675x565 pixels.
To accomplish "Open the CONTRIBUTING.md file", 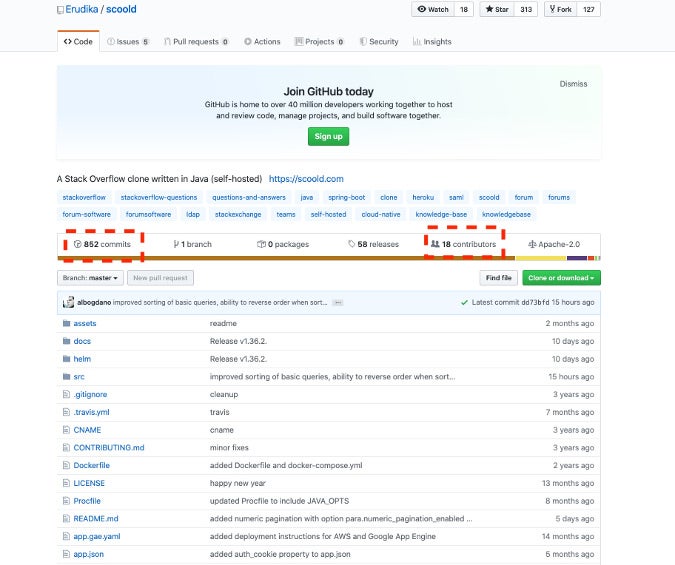I will 109,447.
